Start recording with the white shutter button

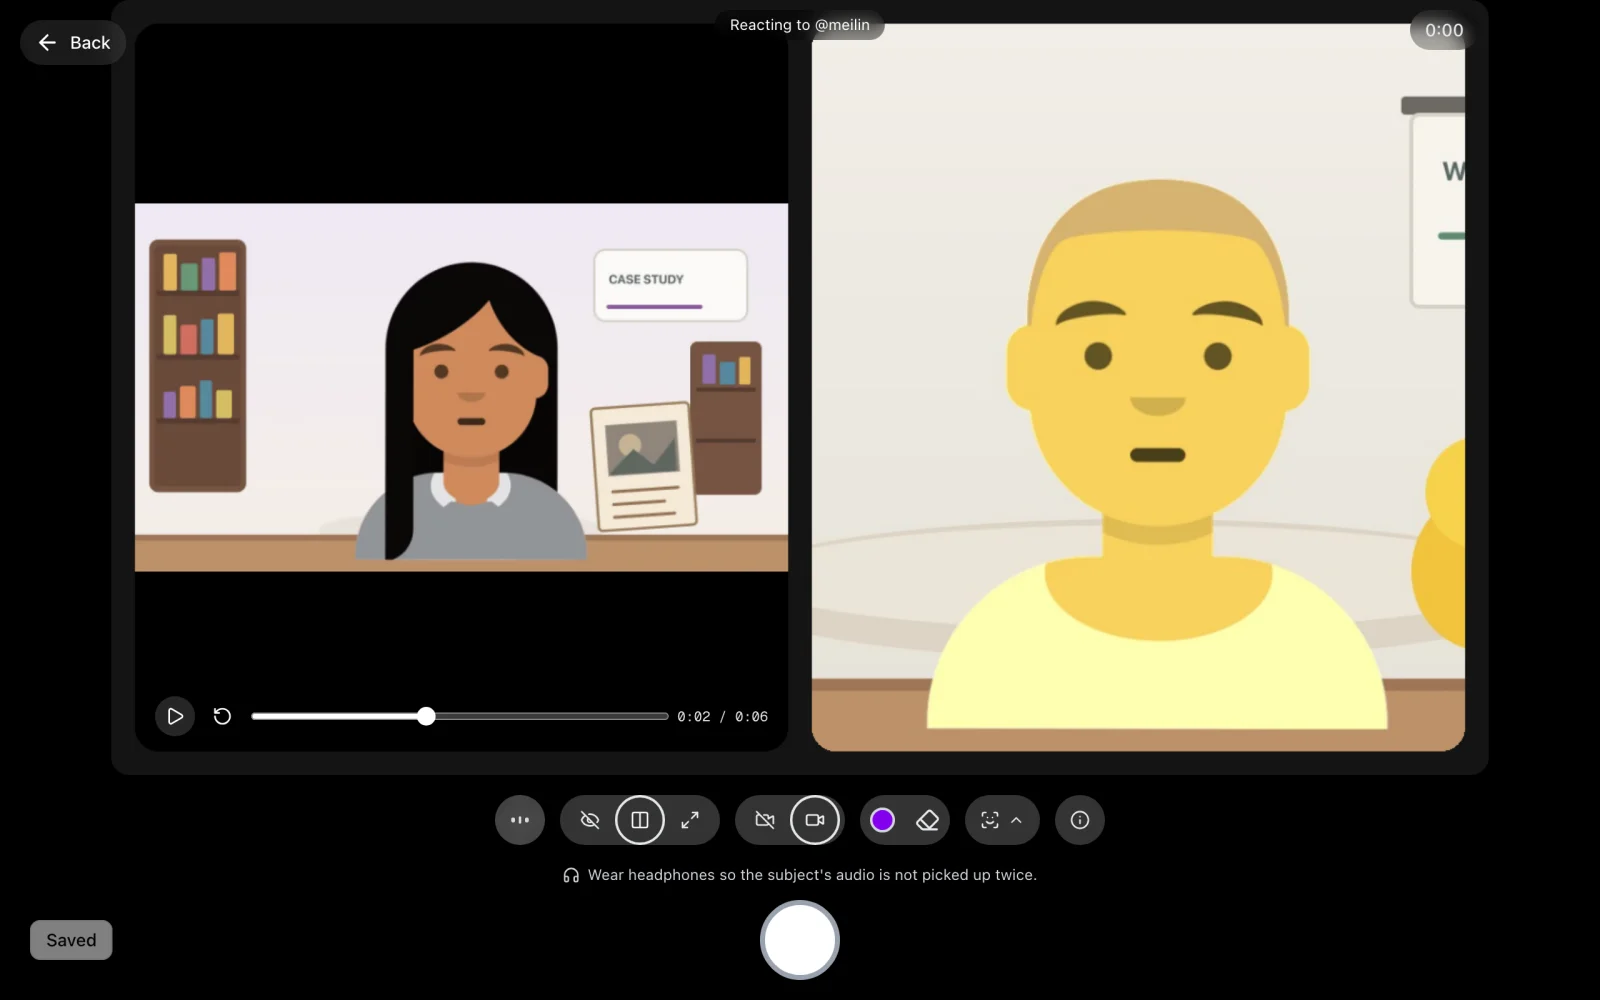tap(800, 940)
